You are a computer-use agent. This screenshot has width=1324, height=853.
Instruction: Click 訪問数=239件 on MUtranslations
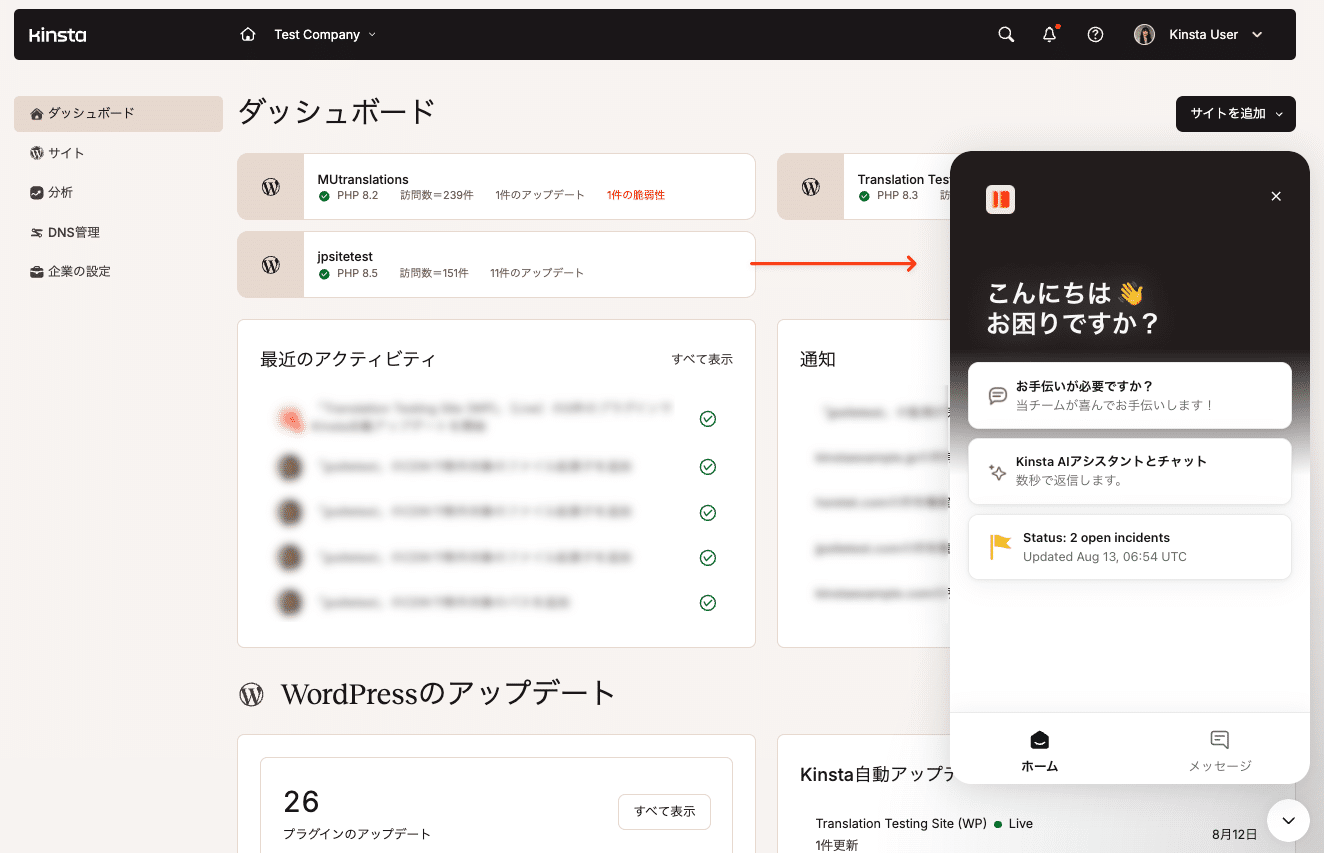pos(437,196)
